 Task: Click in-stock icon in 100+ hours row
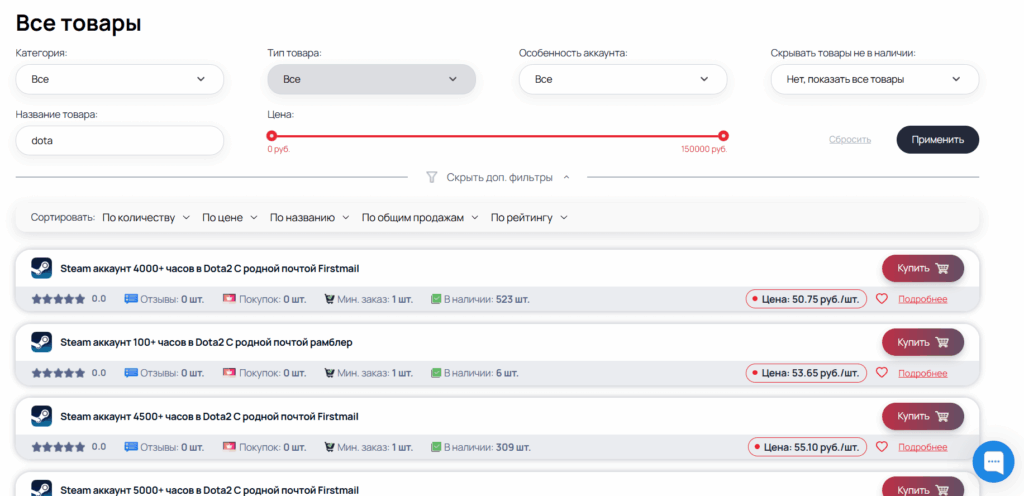(x=436, y=373)
